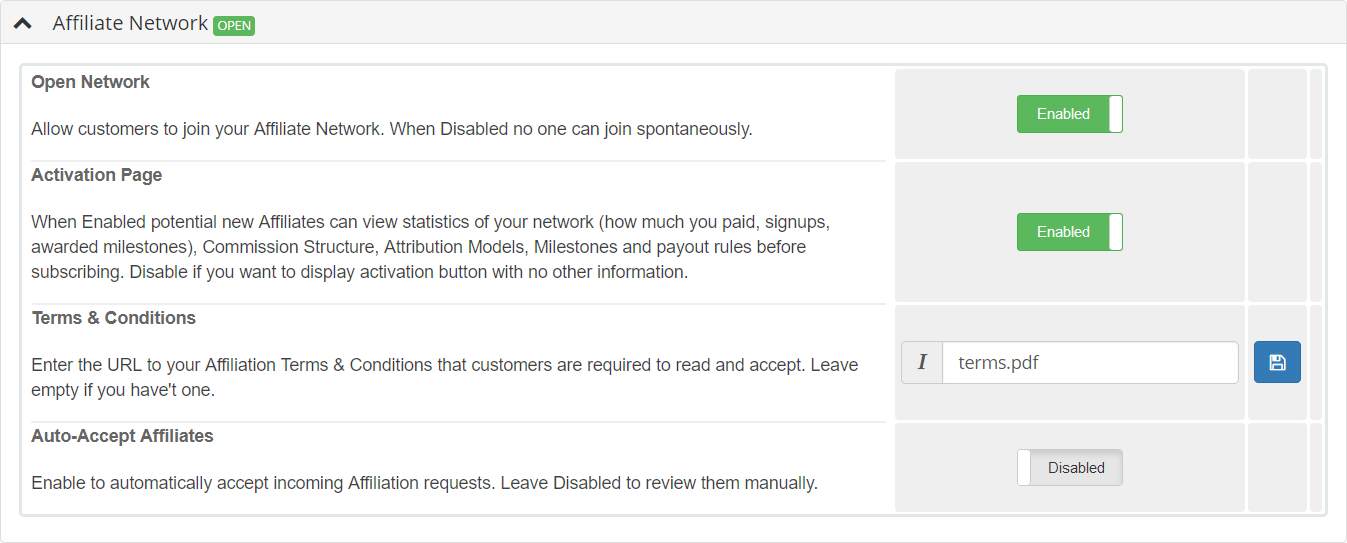Focus the terms.pdf URL input field
The height and width of the screenshot is (543, 1347).
click(x=1090, y=362)
